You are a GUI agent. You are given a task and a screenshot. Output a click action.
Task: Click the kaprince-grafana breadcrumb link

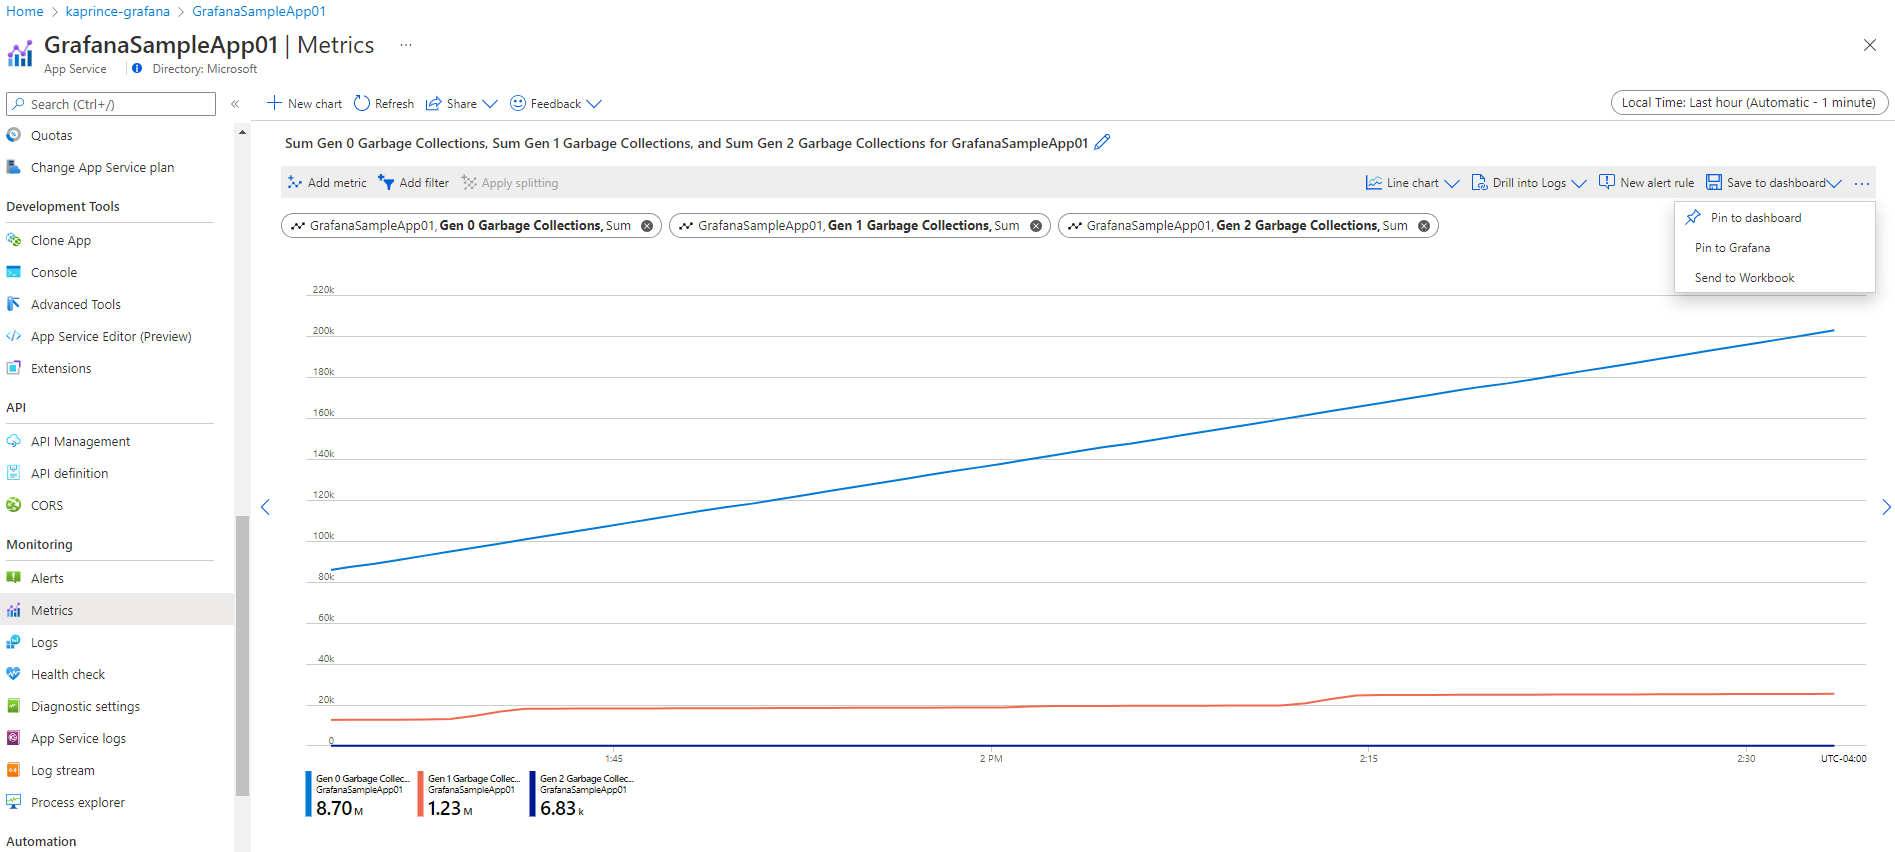pos(118,11)
